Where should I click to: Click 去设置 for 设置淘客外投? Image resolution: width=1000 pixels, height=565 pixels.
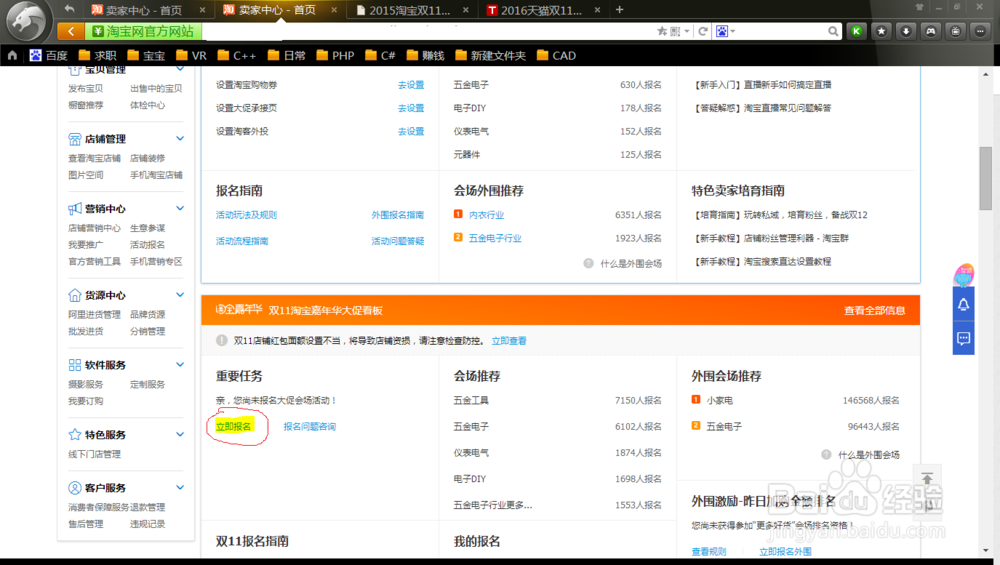coord(411,131)
